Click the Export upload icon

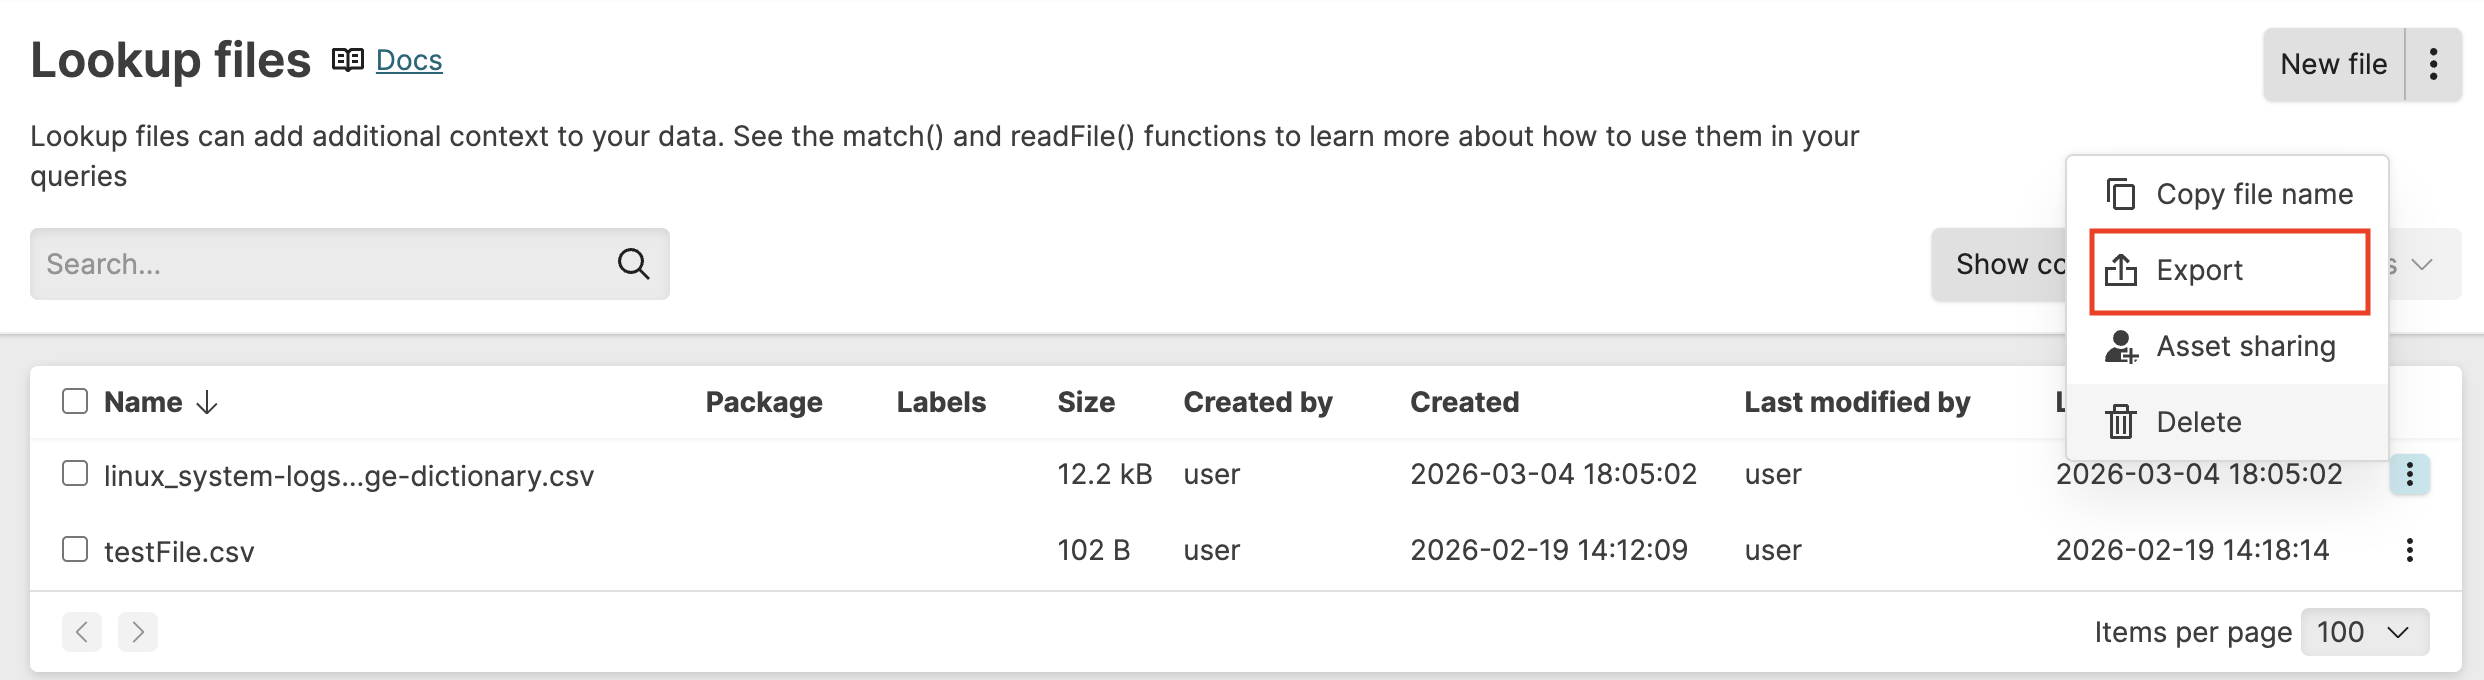2119,269
